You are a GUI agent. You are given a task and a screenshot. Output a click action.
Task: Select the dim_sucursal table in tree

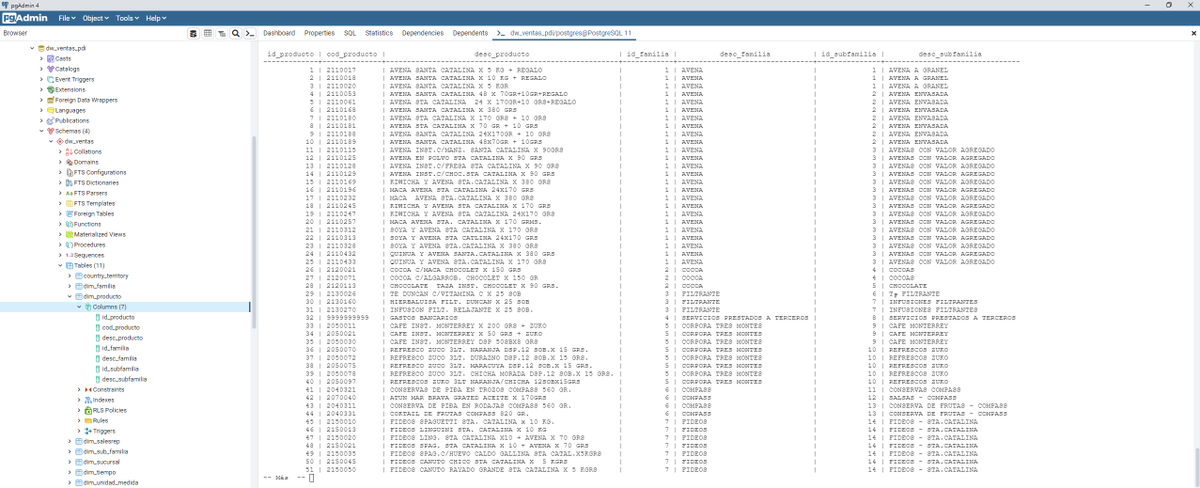coord(102,462)
